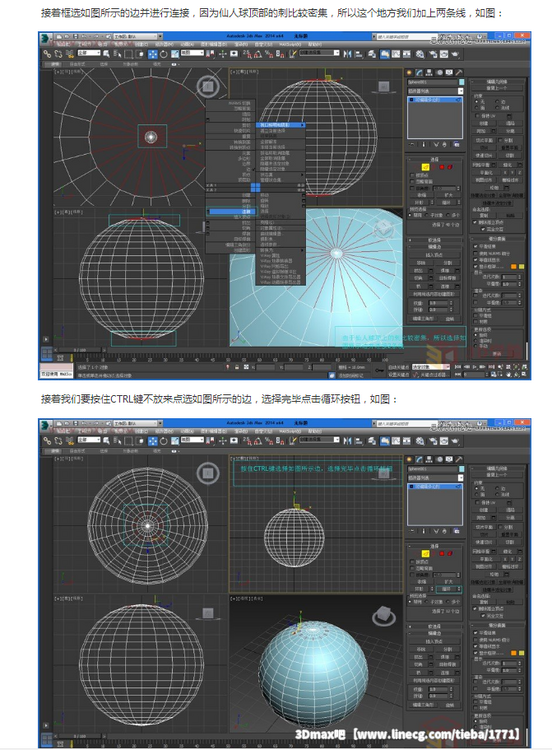Click Select and Move tool in second screenshot
The height and width of the screenshot is (750, 552).
pyautogui.click(x=153, y=441)
